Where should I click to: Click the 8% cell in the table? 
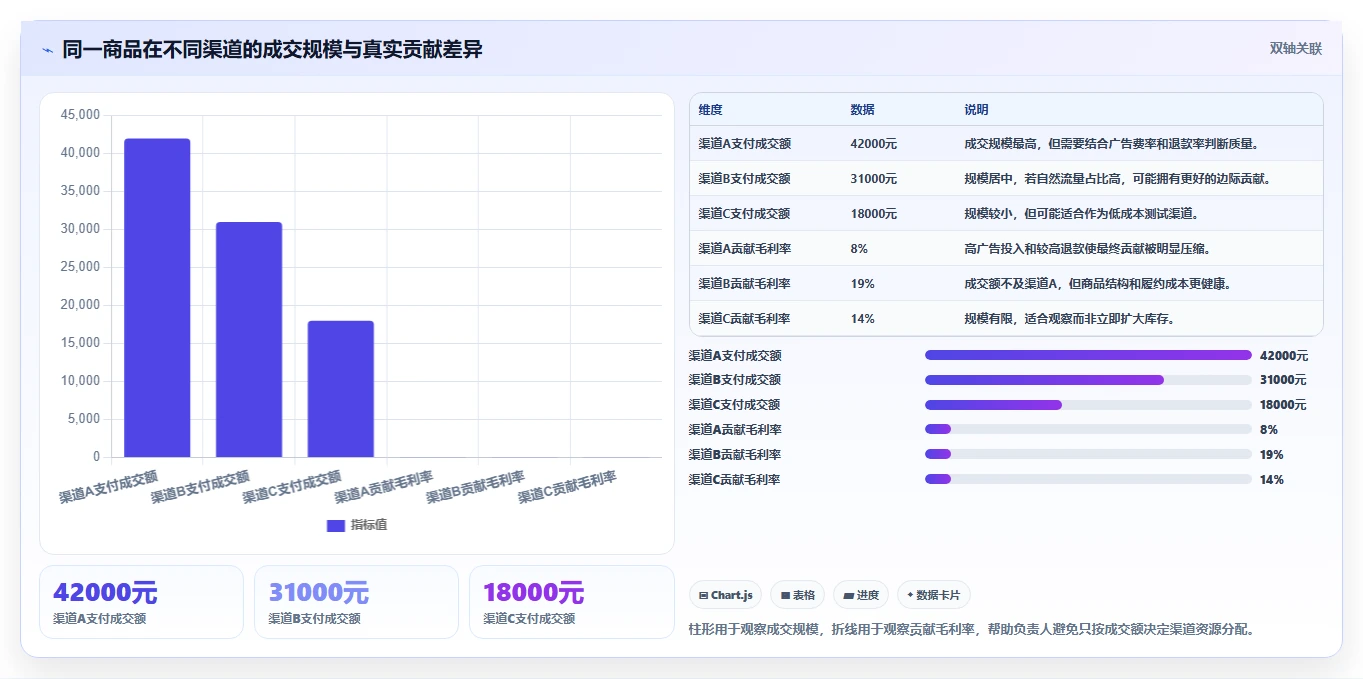pos(859,249)
